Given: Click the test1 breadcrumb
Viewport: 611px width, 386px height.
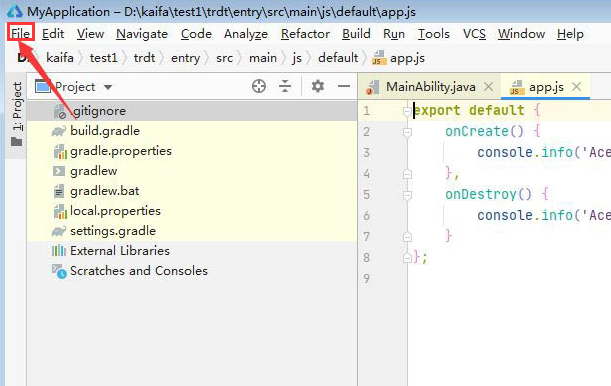Looking at the screenshot, I should [x=103, y=58].
